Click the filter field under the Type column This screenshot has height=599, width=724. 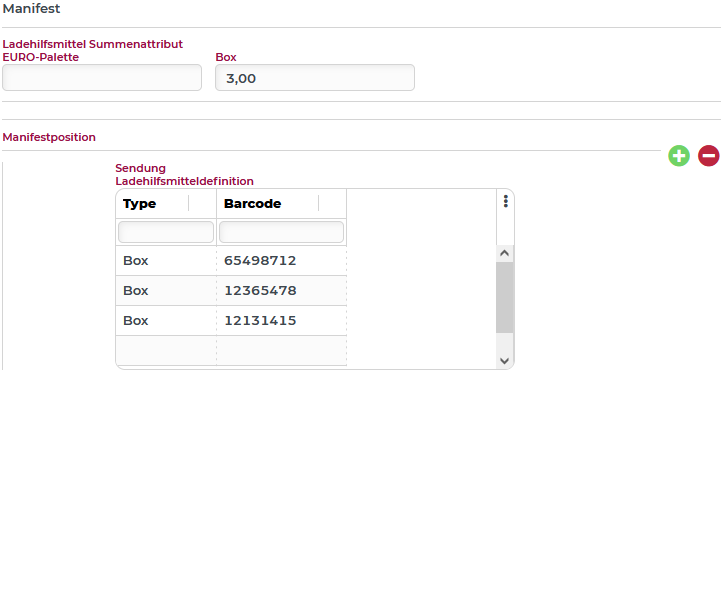[x=166, y=232]
